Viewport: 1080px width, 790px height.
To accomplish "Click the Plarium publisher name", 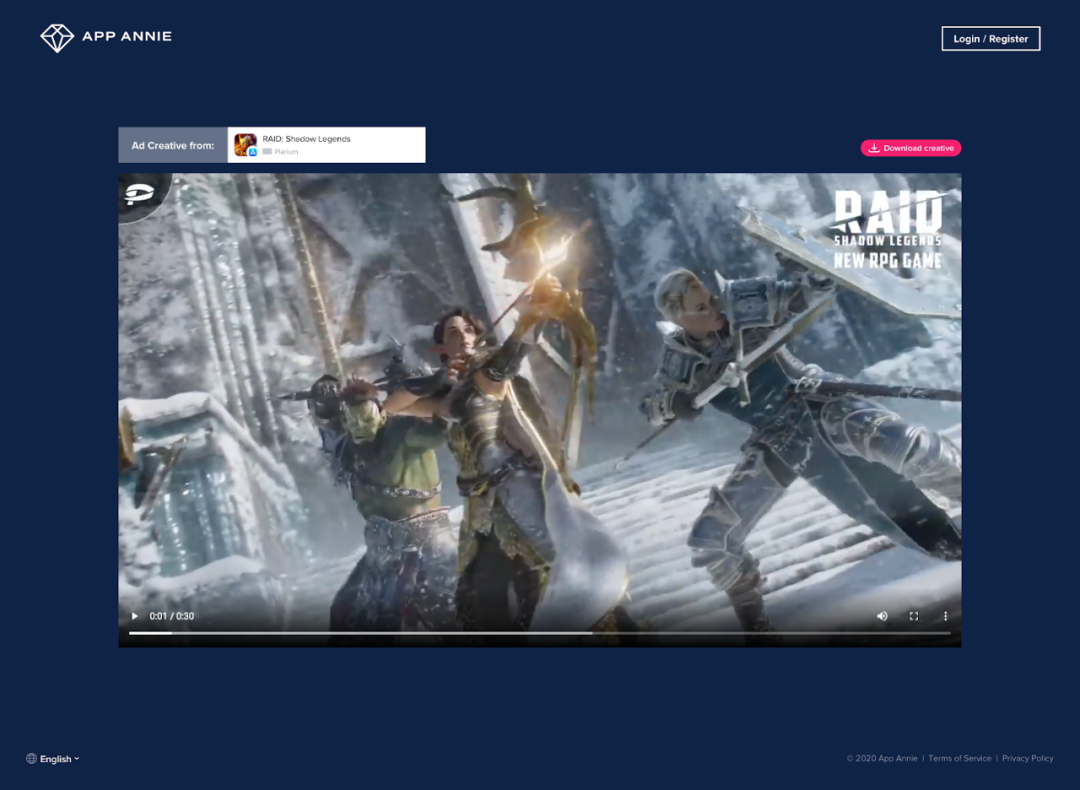I will pos(286,152).
